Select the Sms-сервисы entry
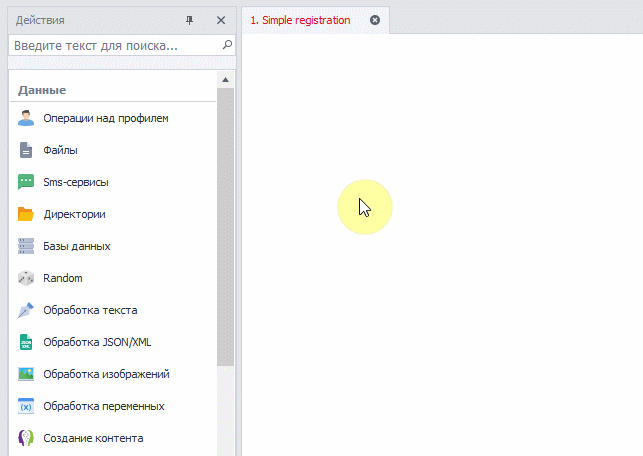The image size is (643, 456). coord(76,182)
